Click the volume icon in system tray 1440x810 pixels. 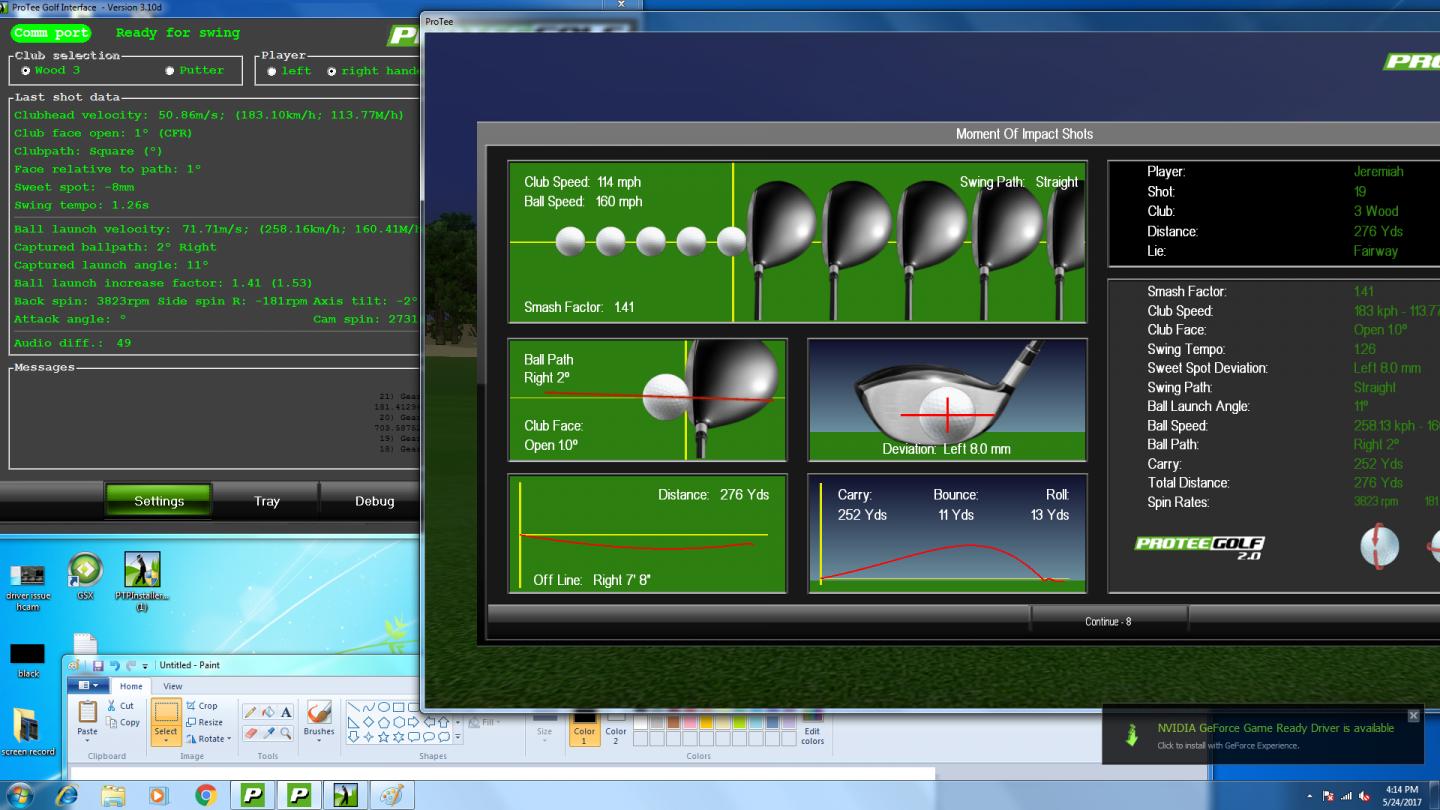[x=1363, y=796]
